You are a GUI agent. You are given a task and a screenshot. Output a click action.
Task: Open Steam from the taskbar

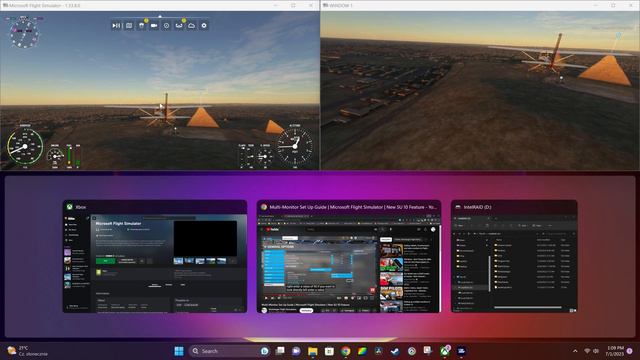click(x=395, y=351)
